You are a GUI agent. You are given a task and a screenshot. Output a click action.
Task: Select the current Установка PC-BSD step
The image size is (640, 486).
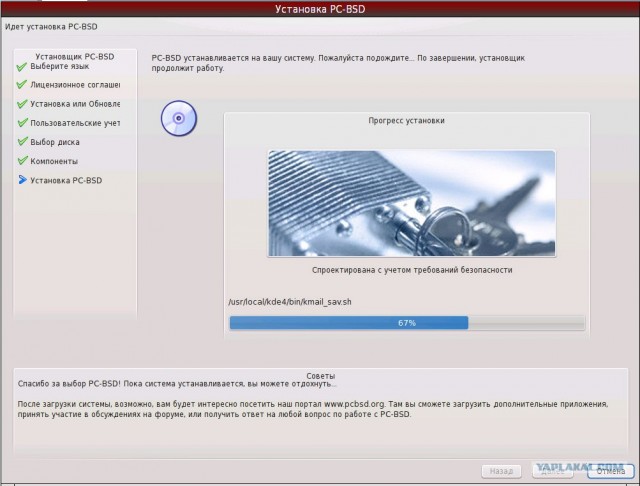66,180
